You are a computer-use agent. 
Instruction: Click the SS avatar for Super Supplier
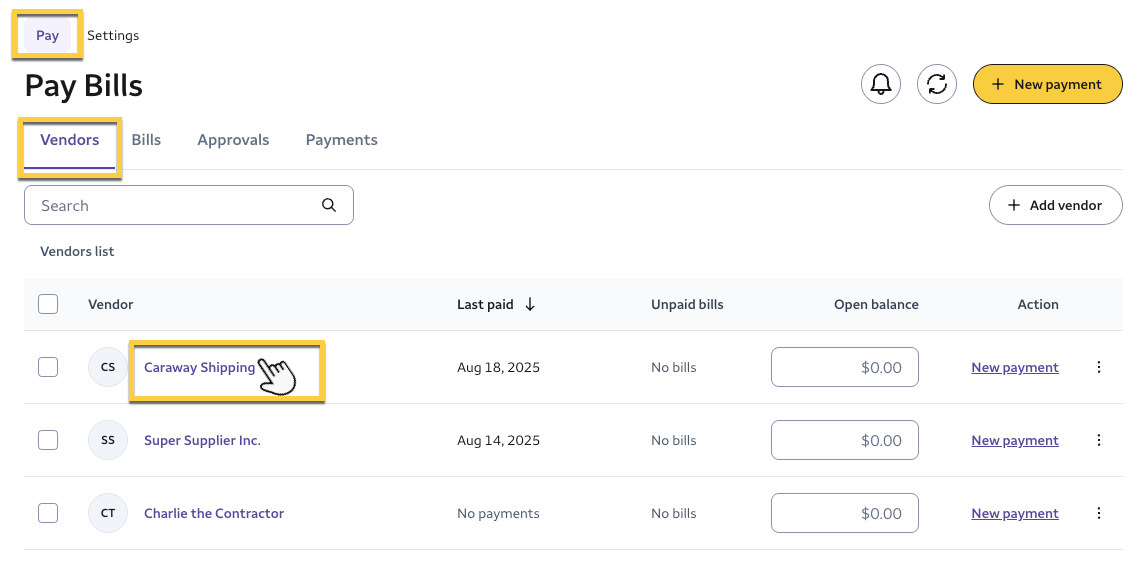[108, 440]
